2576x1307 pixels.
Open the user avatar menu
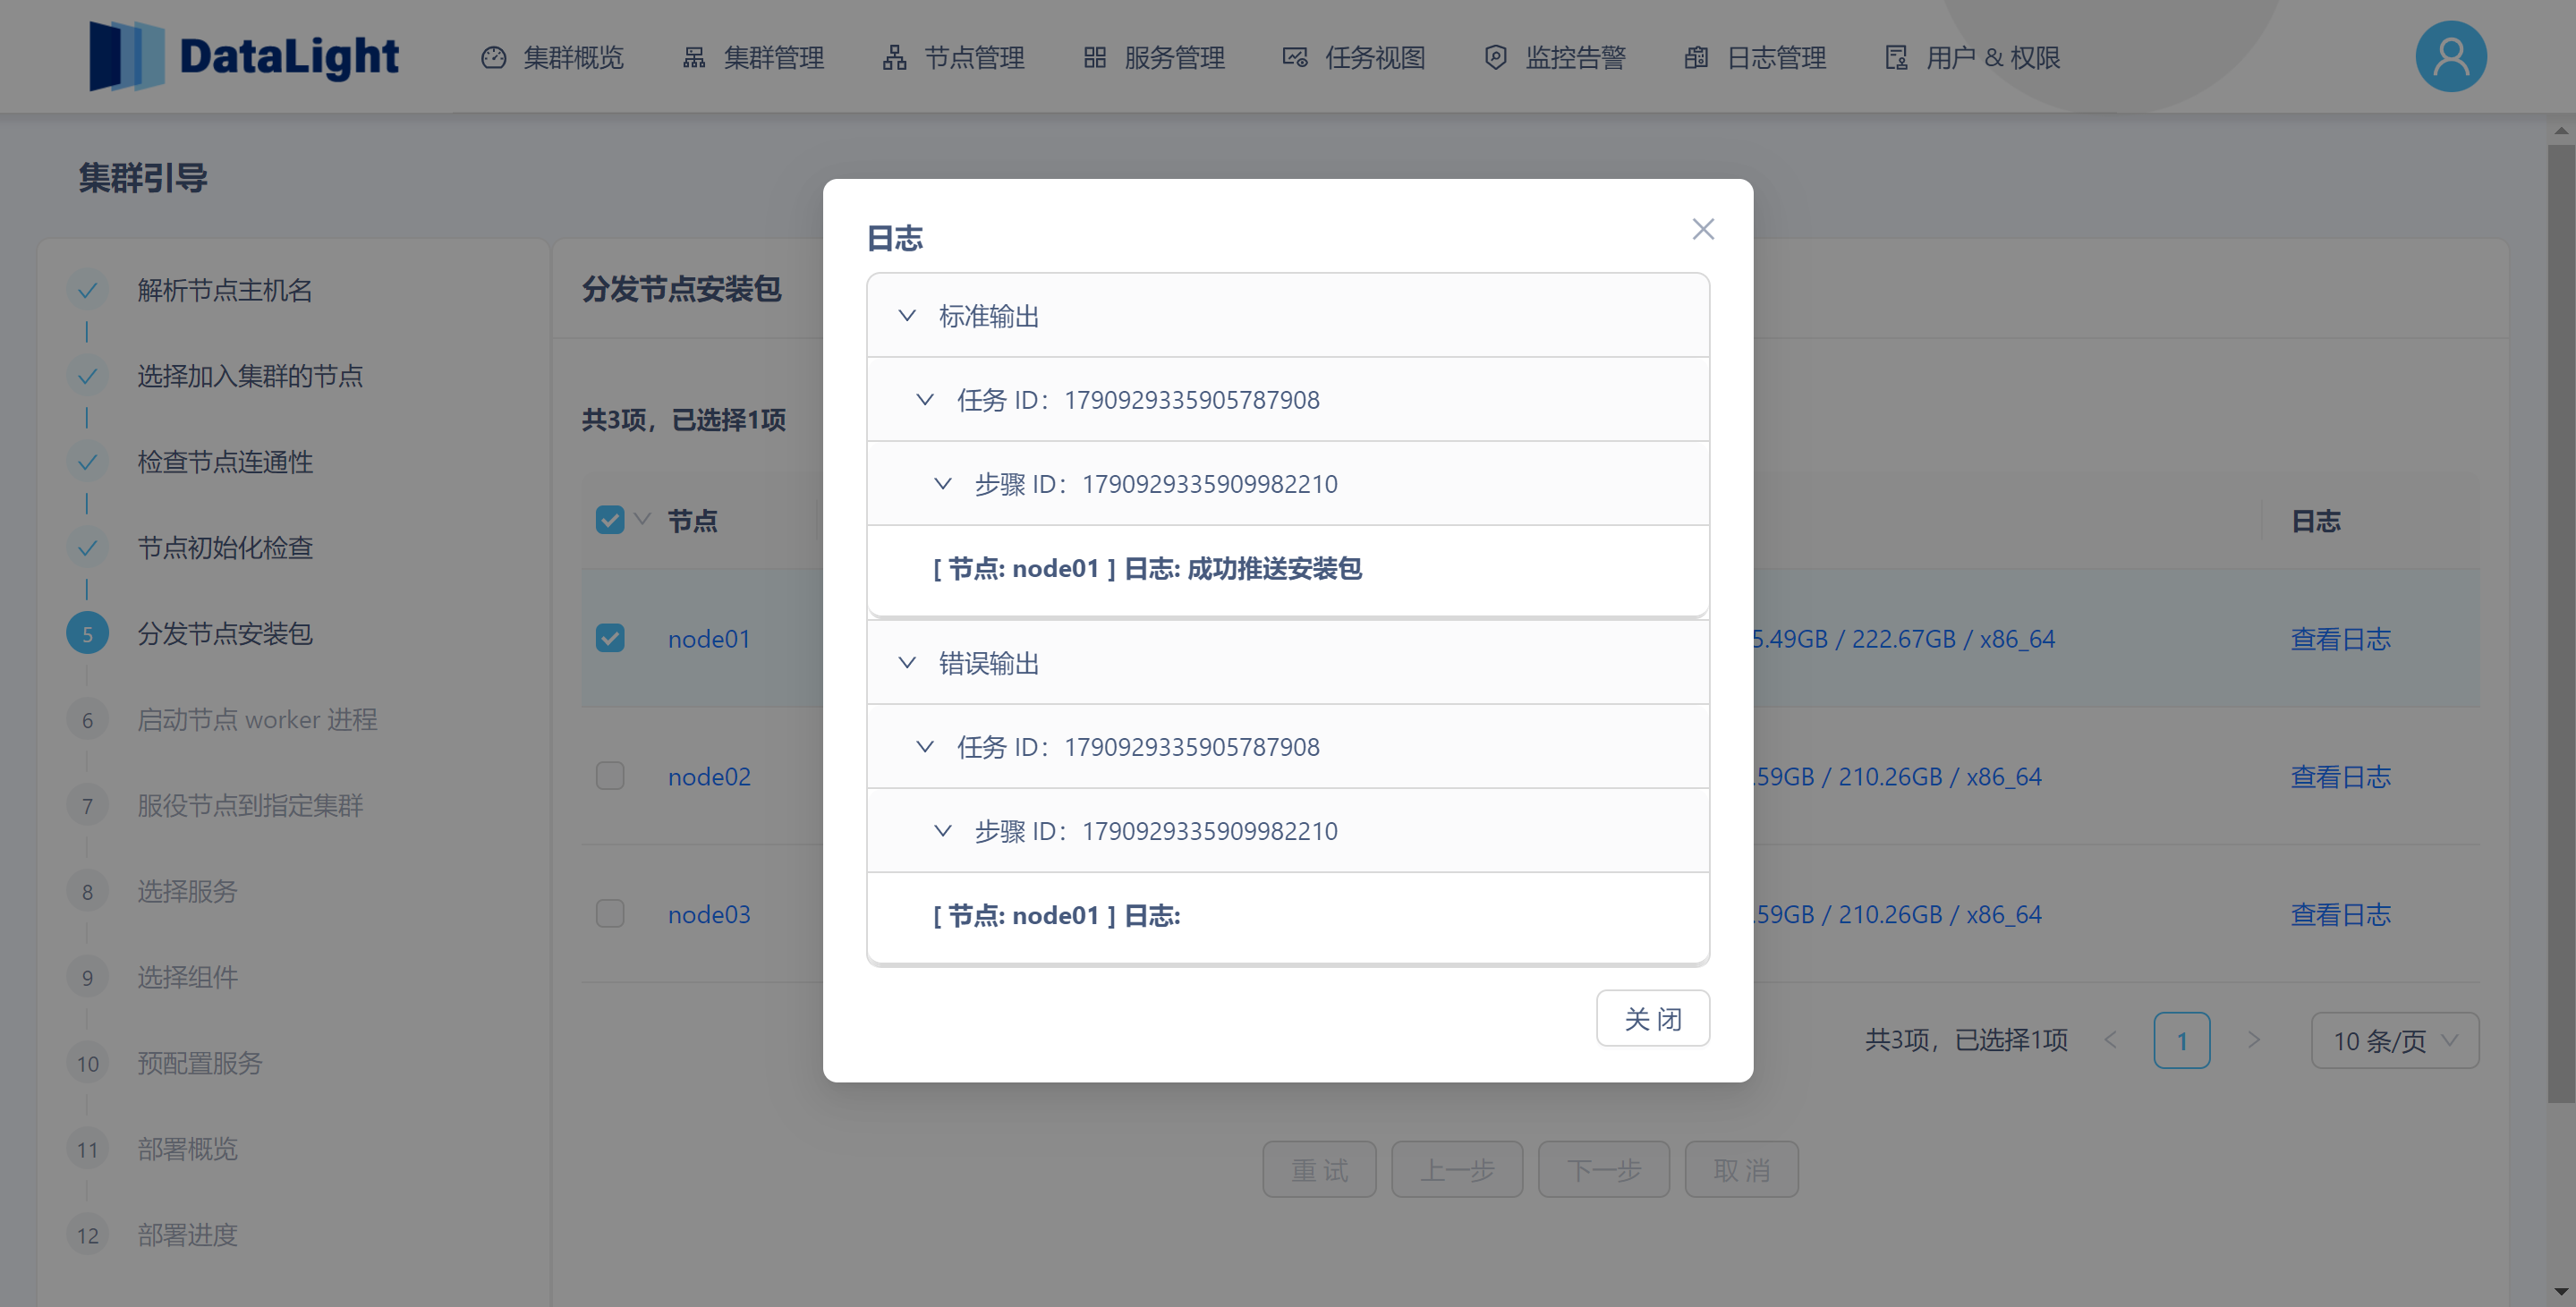[2451, 56]
